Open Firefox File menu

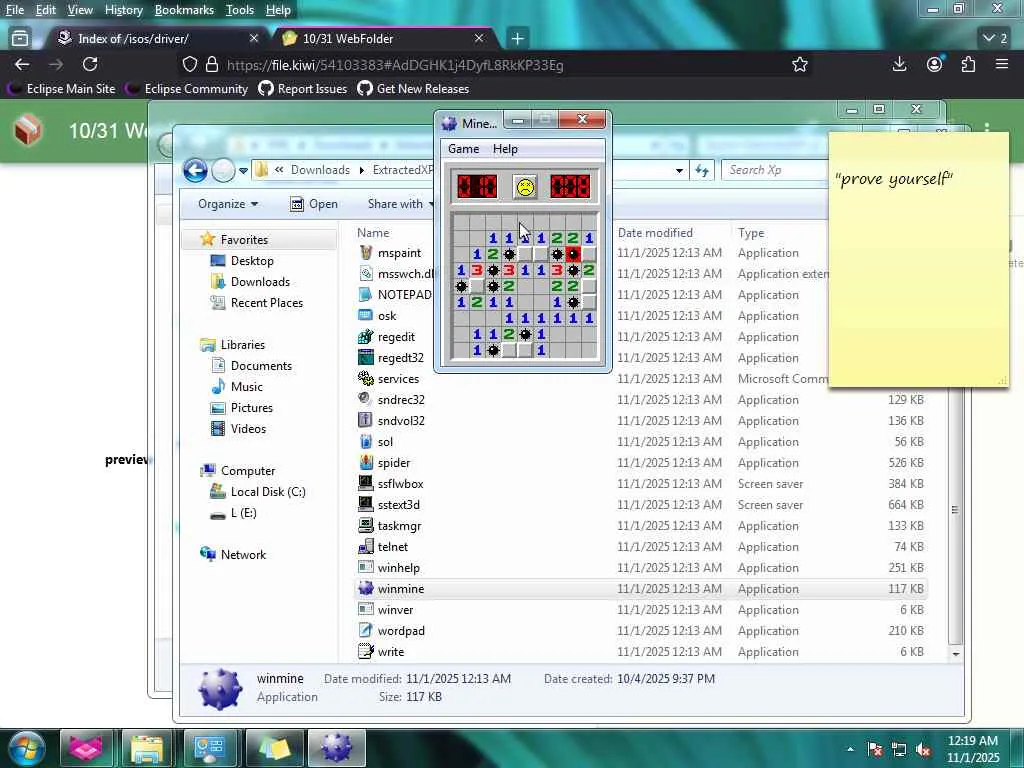[x=14, y=10]
